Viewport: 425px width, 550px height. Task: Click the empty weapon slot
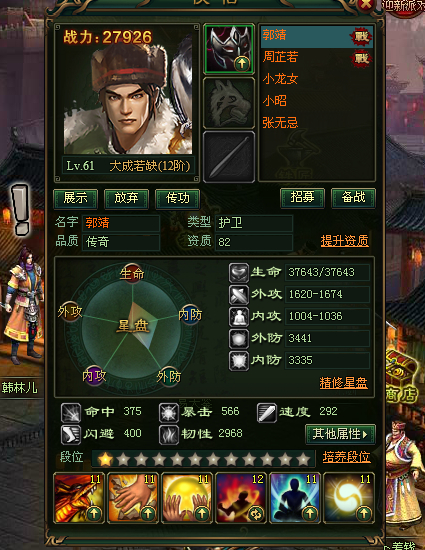[x=229, y=156]
